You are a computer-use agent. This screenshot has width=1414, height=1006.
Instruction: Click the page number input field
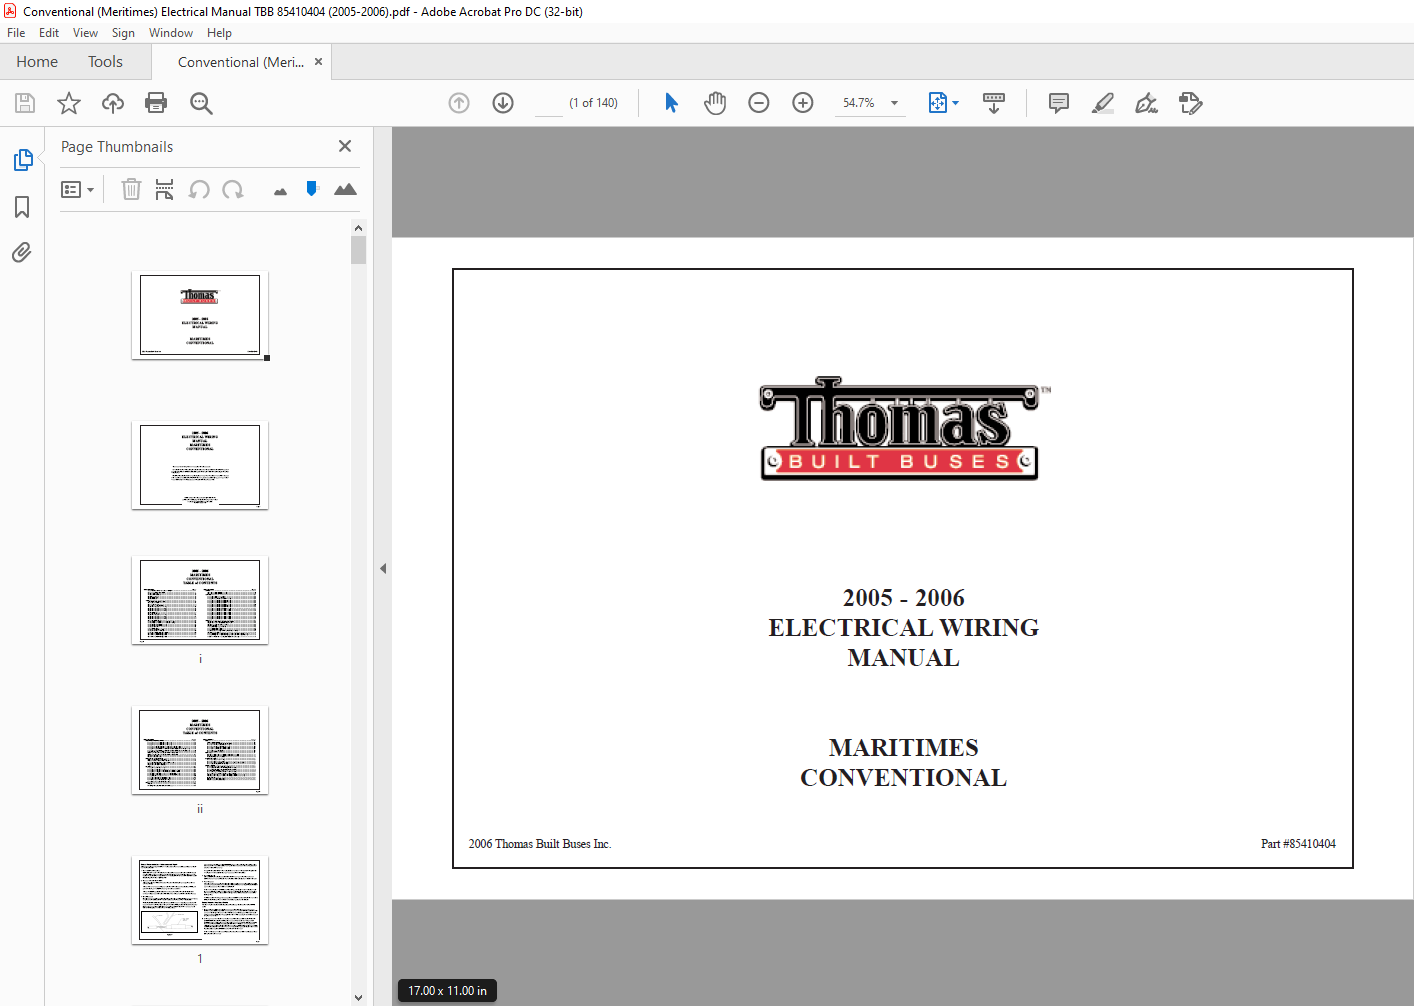[x=549, y=103]
